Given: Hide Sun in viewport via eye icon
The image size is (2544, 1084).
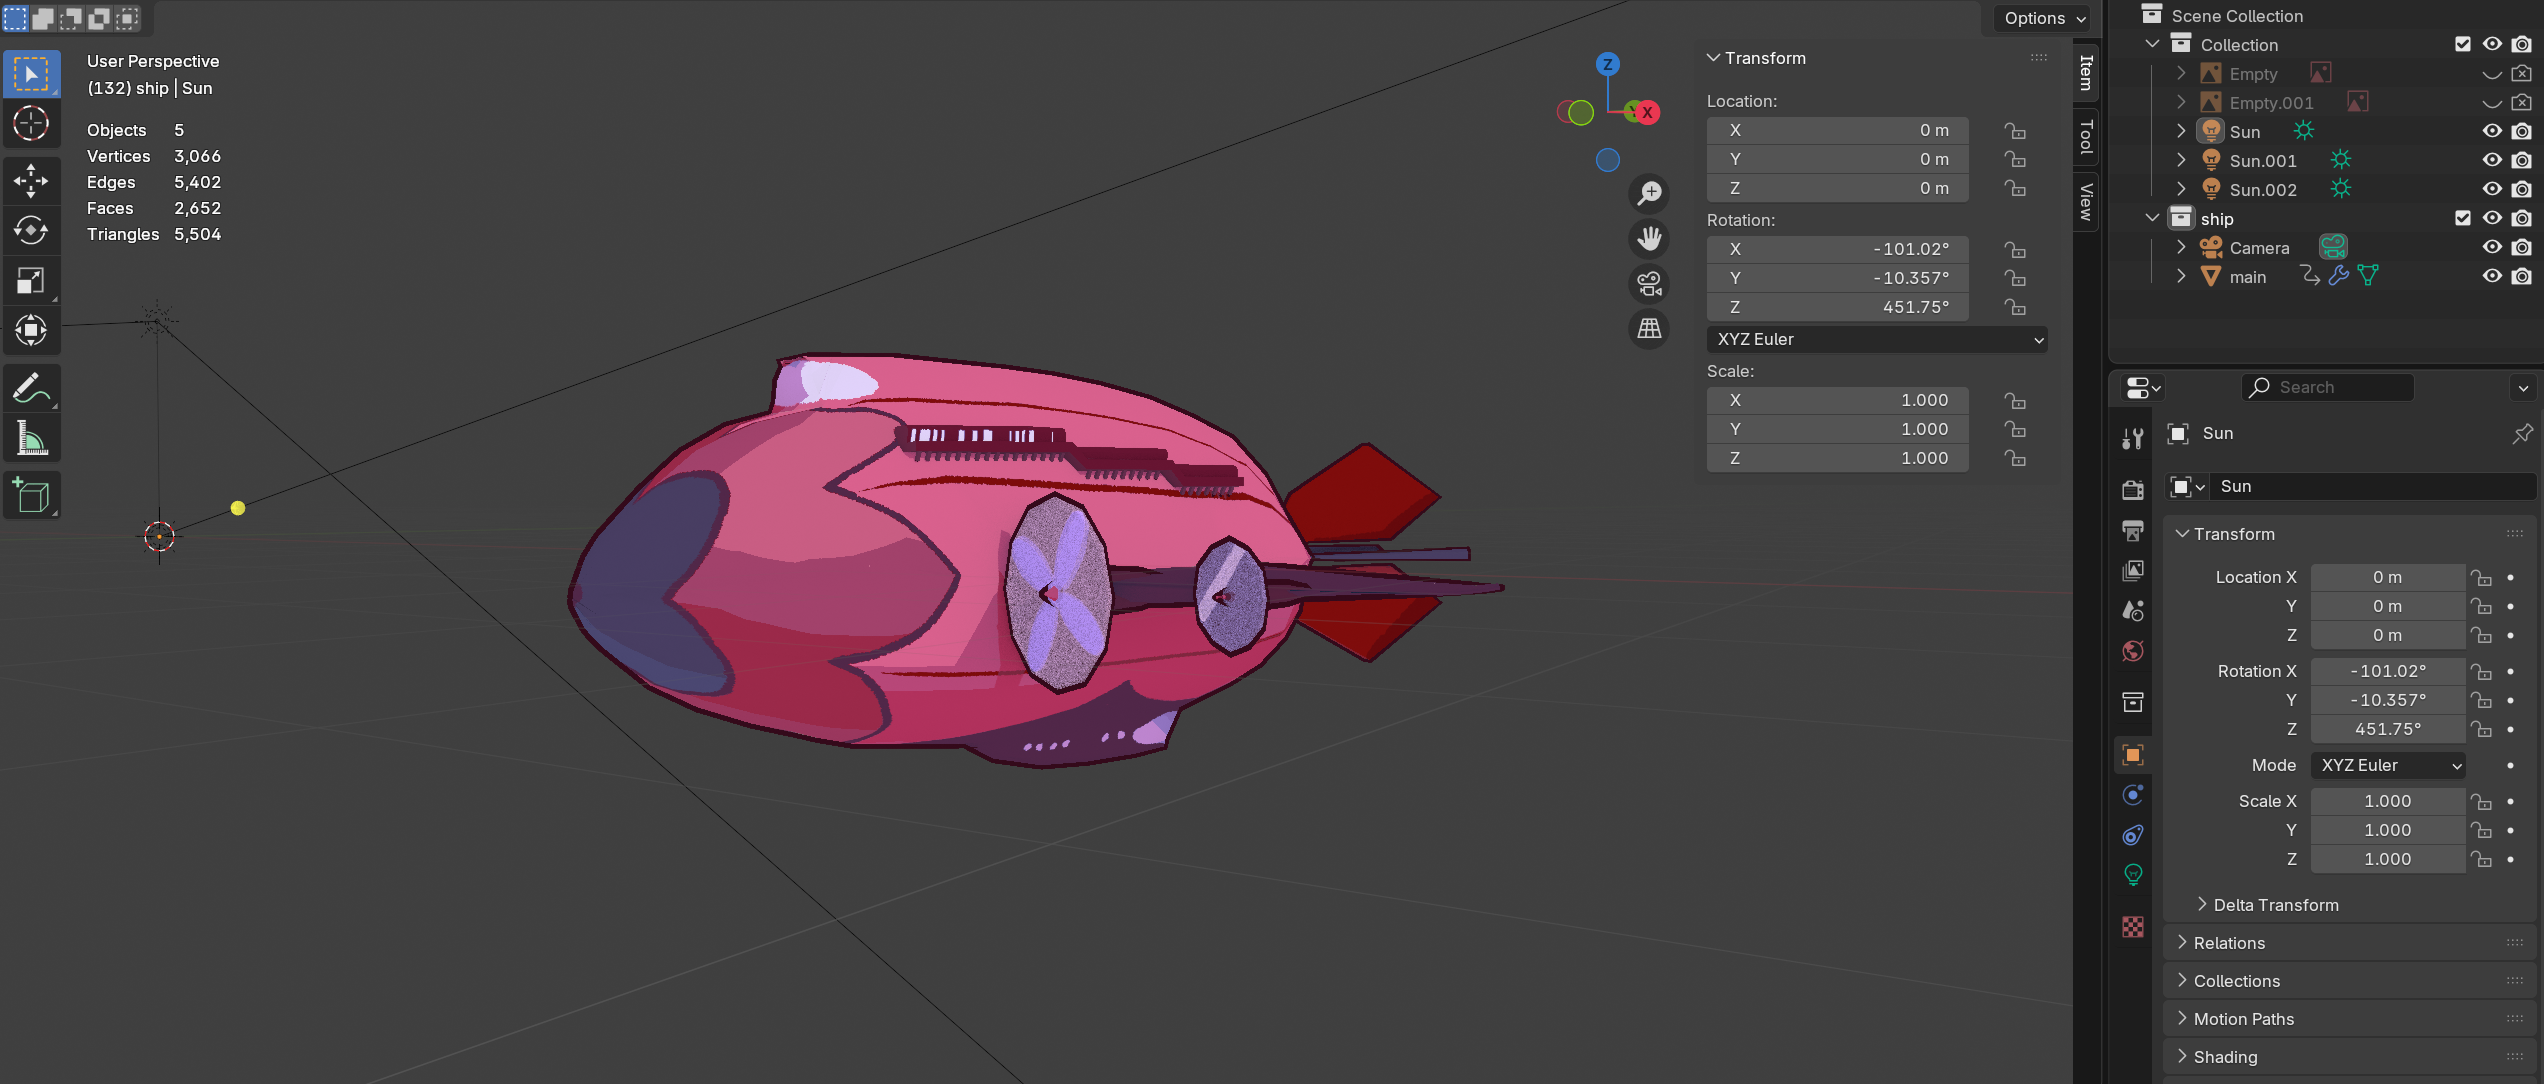Looking at the screenshot, I should (x=2491, y=131).
